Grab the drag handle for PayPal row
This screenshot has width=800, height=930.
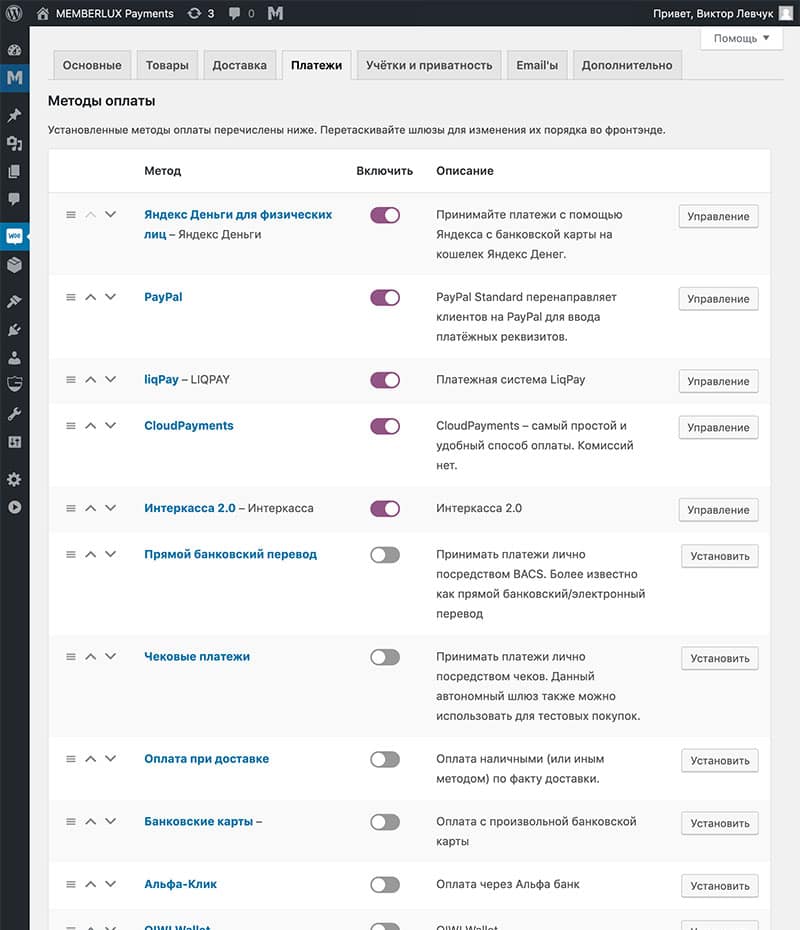(x=71, y=297)
